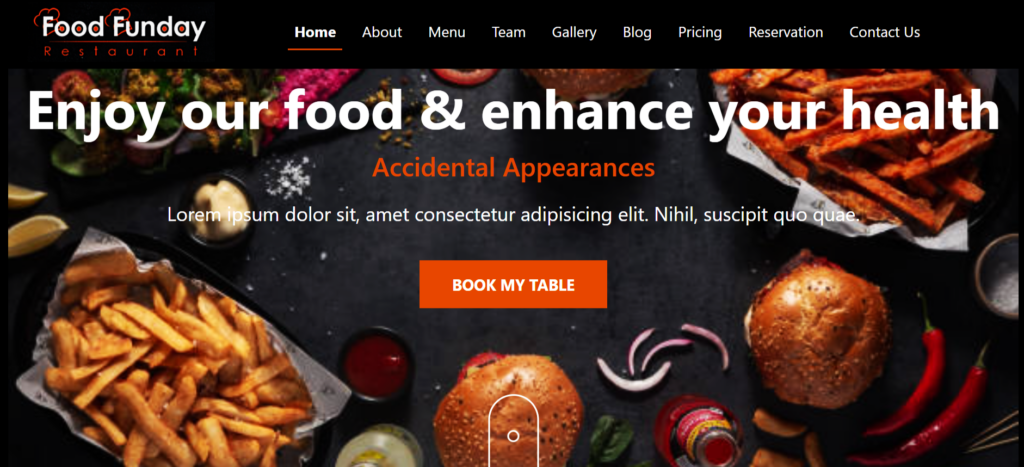Select Menu in the navigation bar
The width and height of the screenshot is (1024, 467).
[447, 32]
